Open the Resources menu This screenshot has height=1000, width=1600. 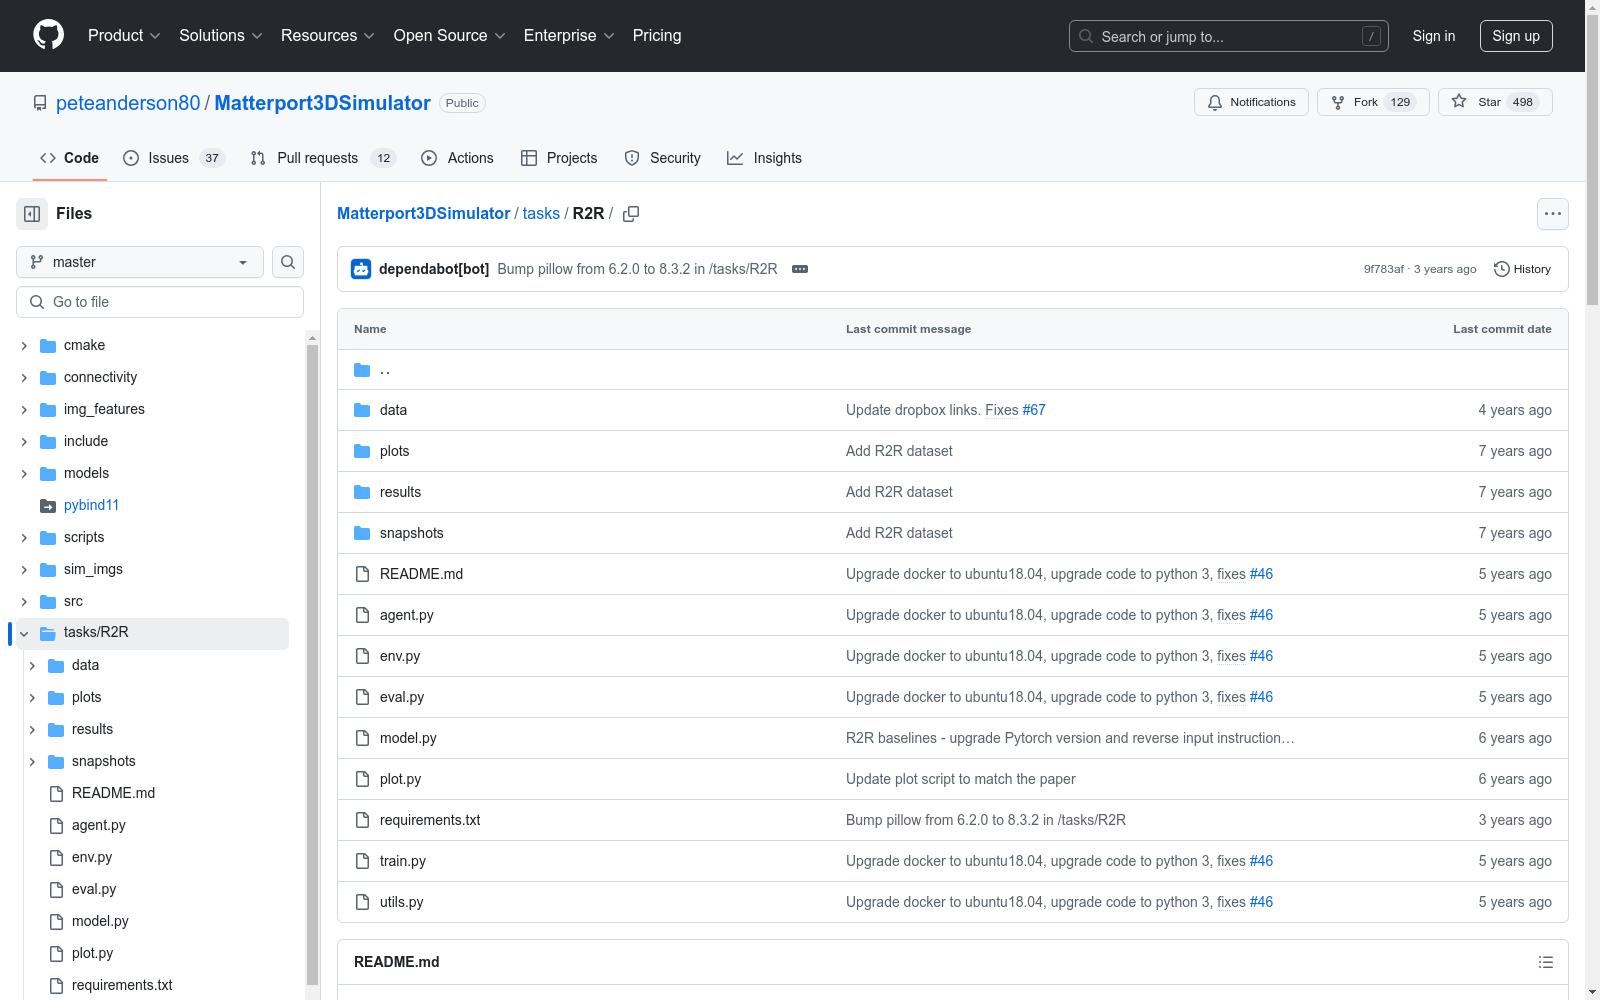(328, 36)
